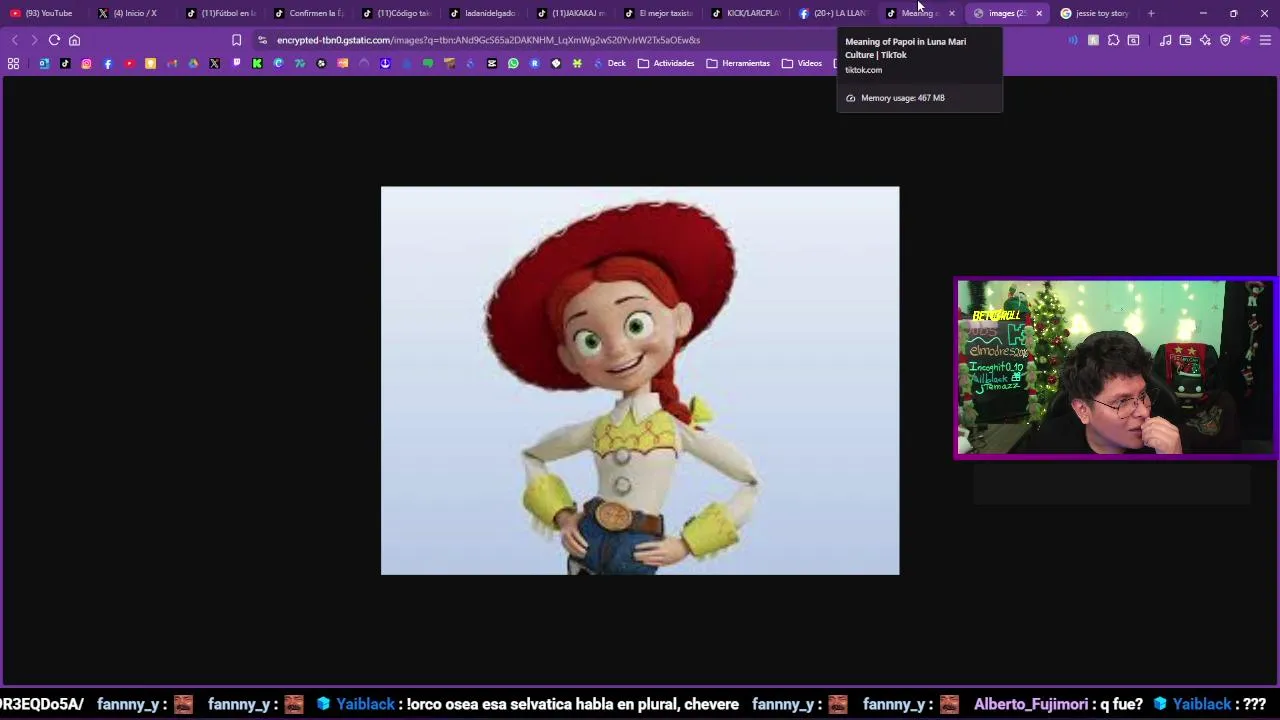
Task: Switch to the KICK/LARCPLAY tab
Action: point(747,13)
